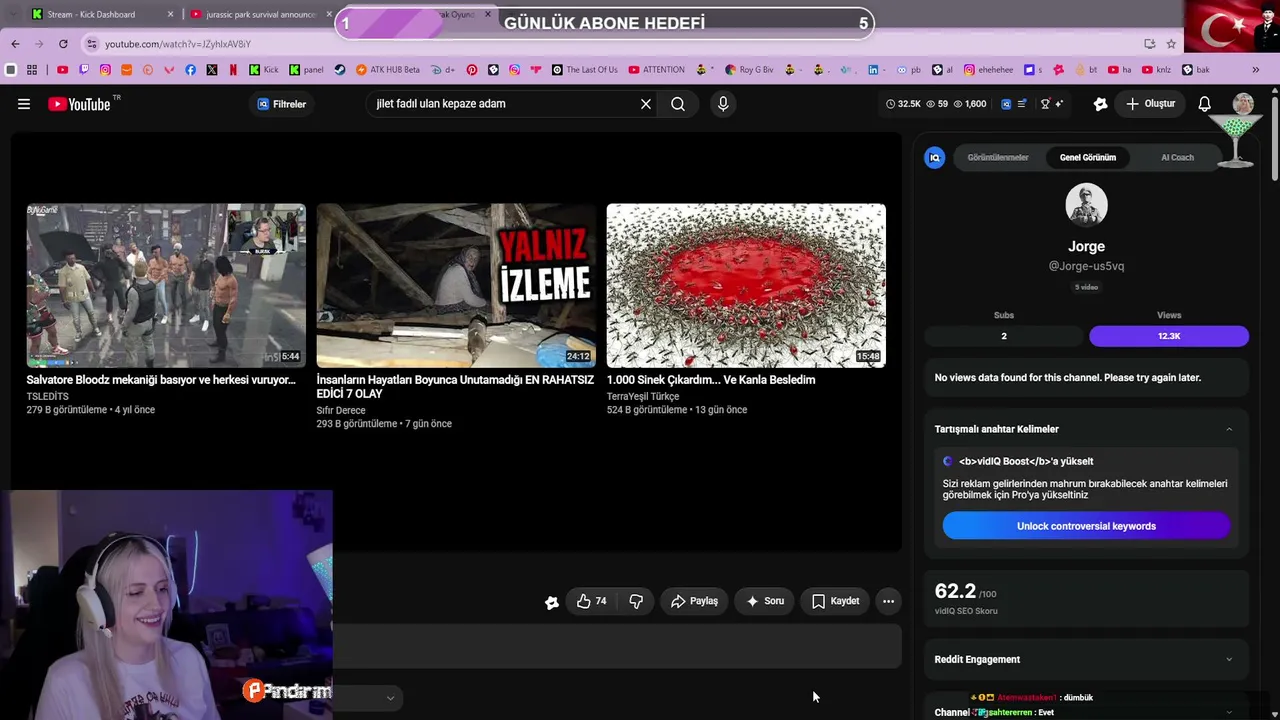Viewport: 1280px width, 720px height.
Task: Open the vidIQ list icon in the header
Action: (1022, 104)
